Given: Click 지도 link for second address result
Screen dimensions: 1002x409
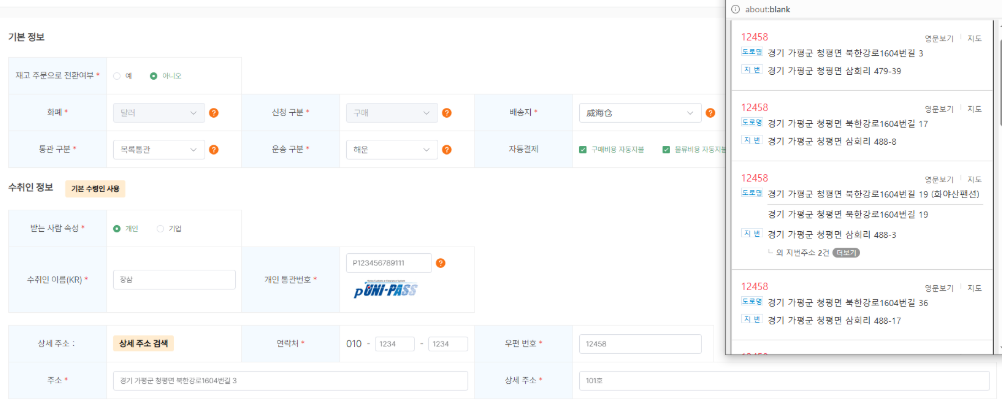Looking at the screenshot, I should tap(974, 107).
